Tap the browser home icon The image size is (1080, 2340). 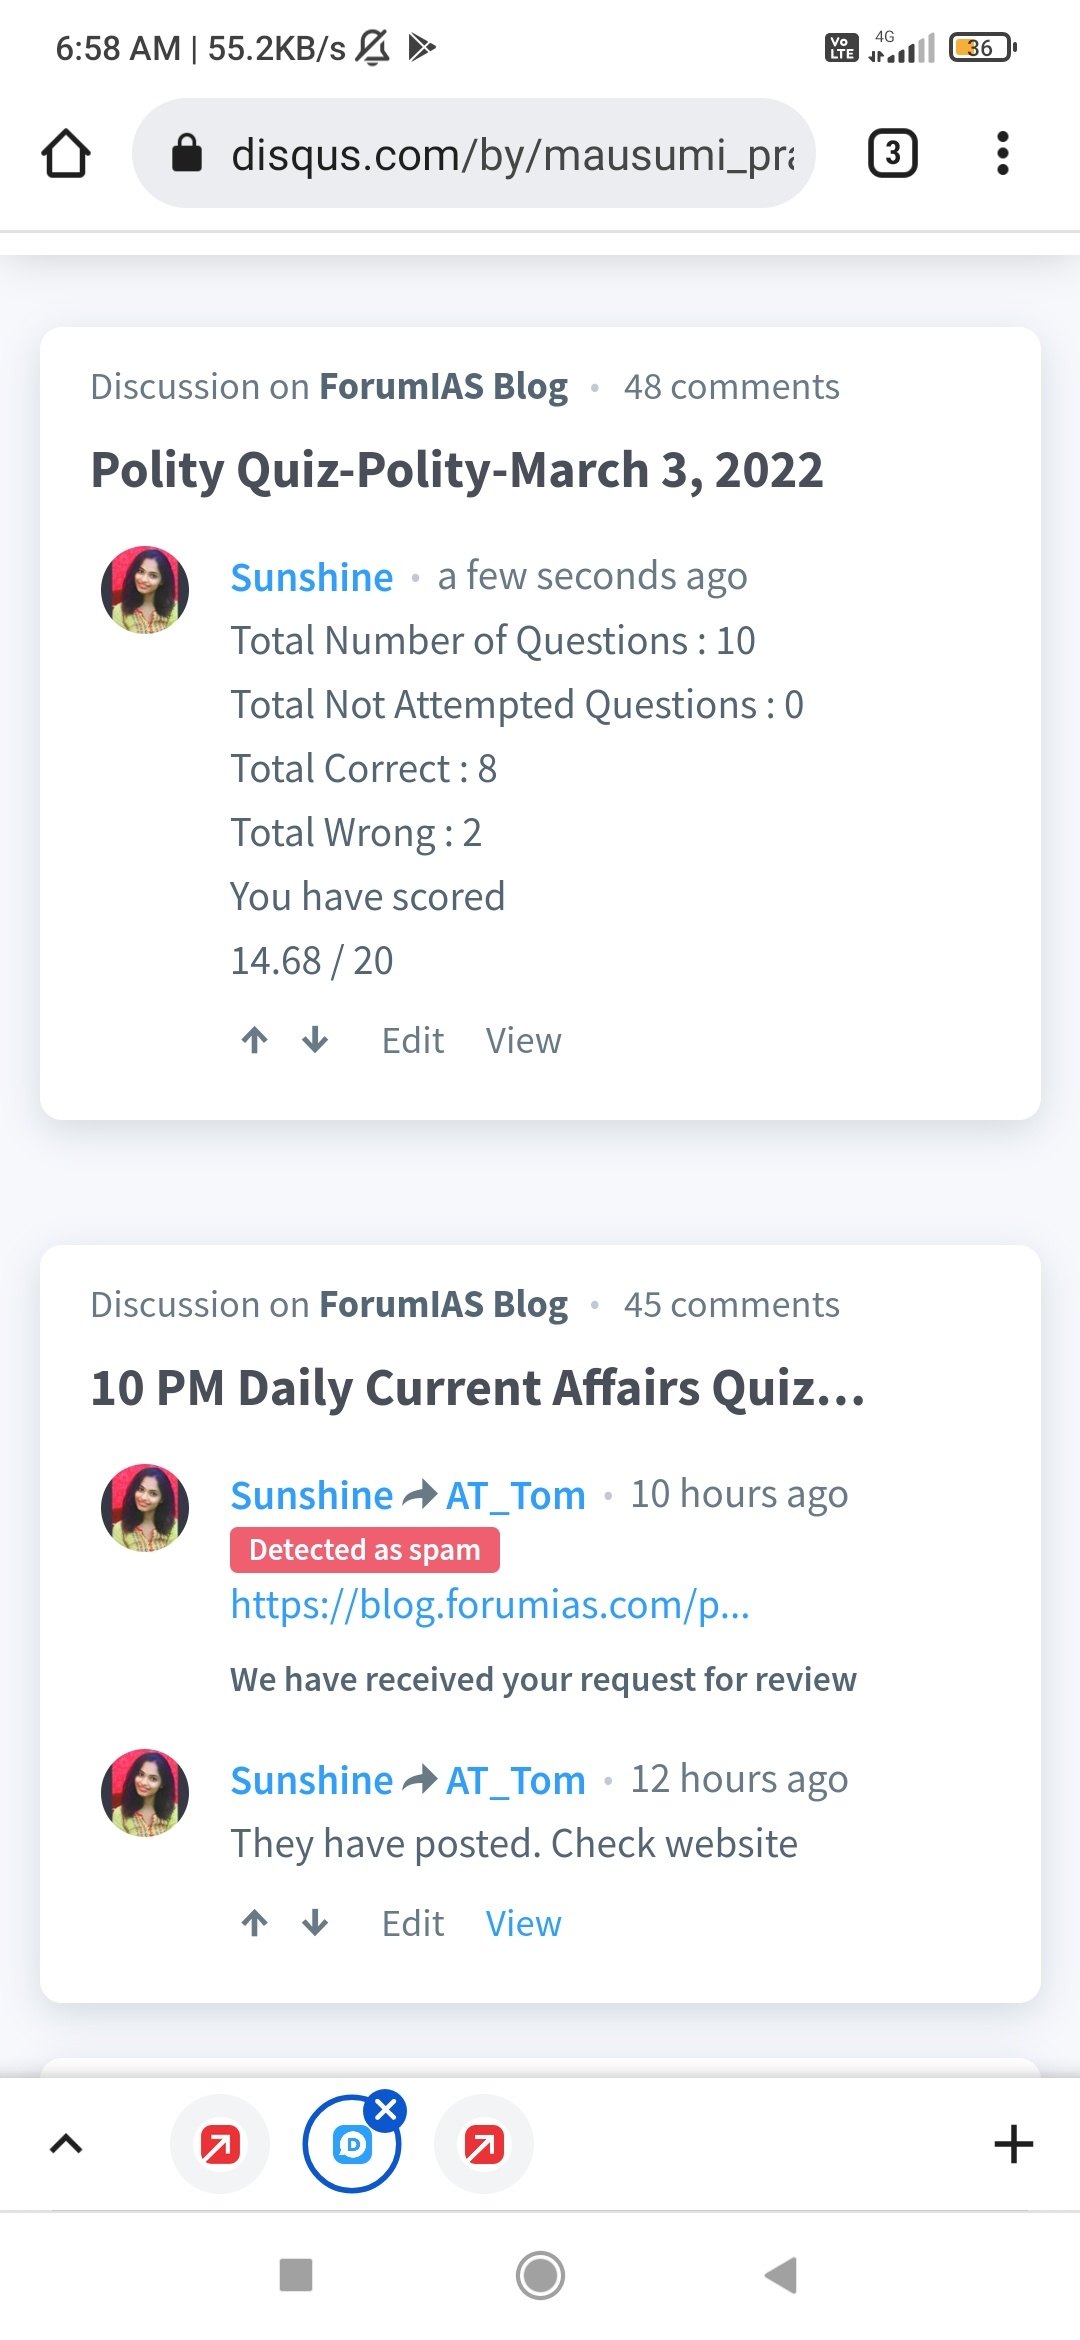(66, 154)
